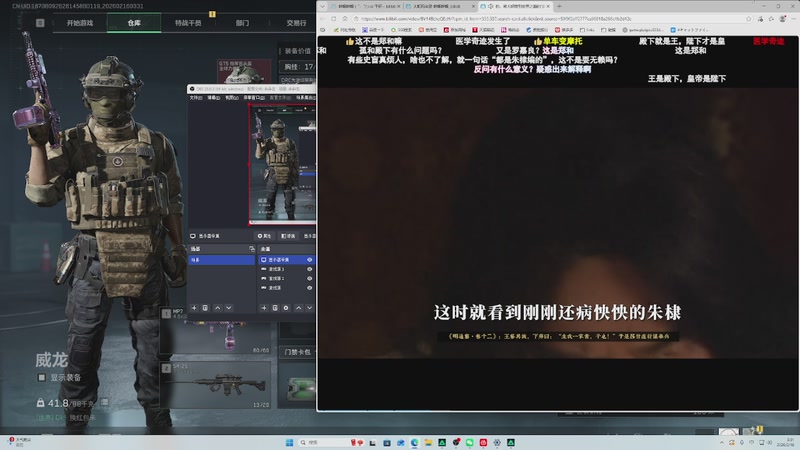Viewport: 800px width, 450px height.
Task: Open the 京东商城 bookmark
Action: [x=455, y=30]
